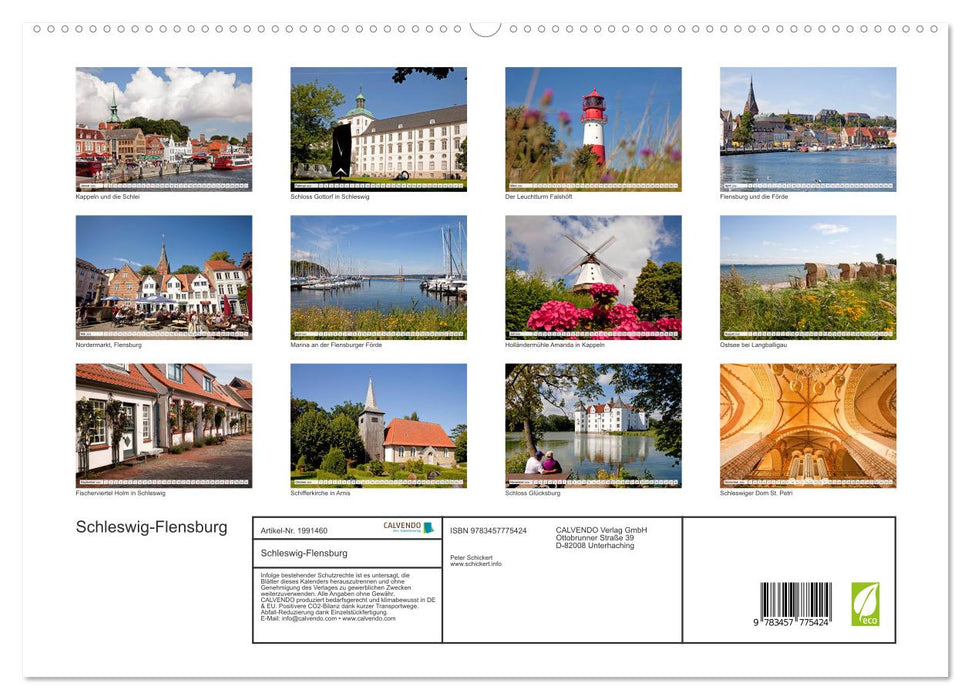This screenshot has height=700, width=971.
Task: Click the Artikel-Nr. 1991460 label
Action: click(x=294, y=530)
